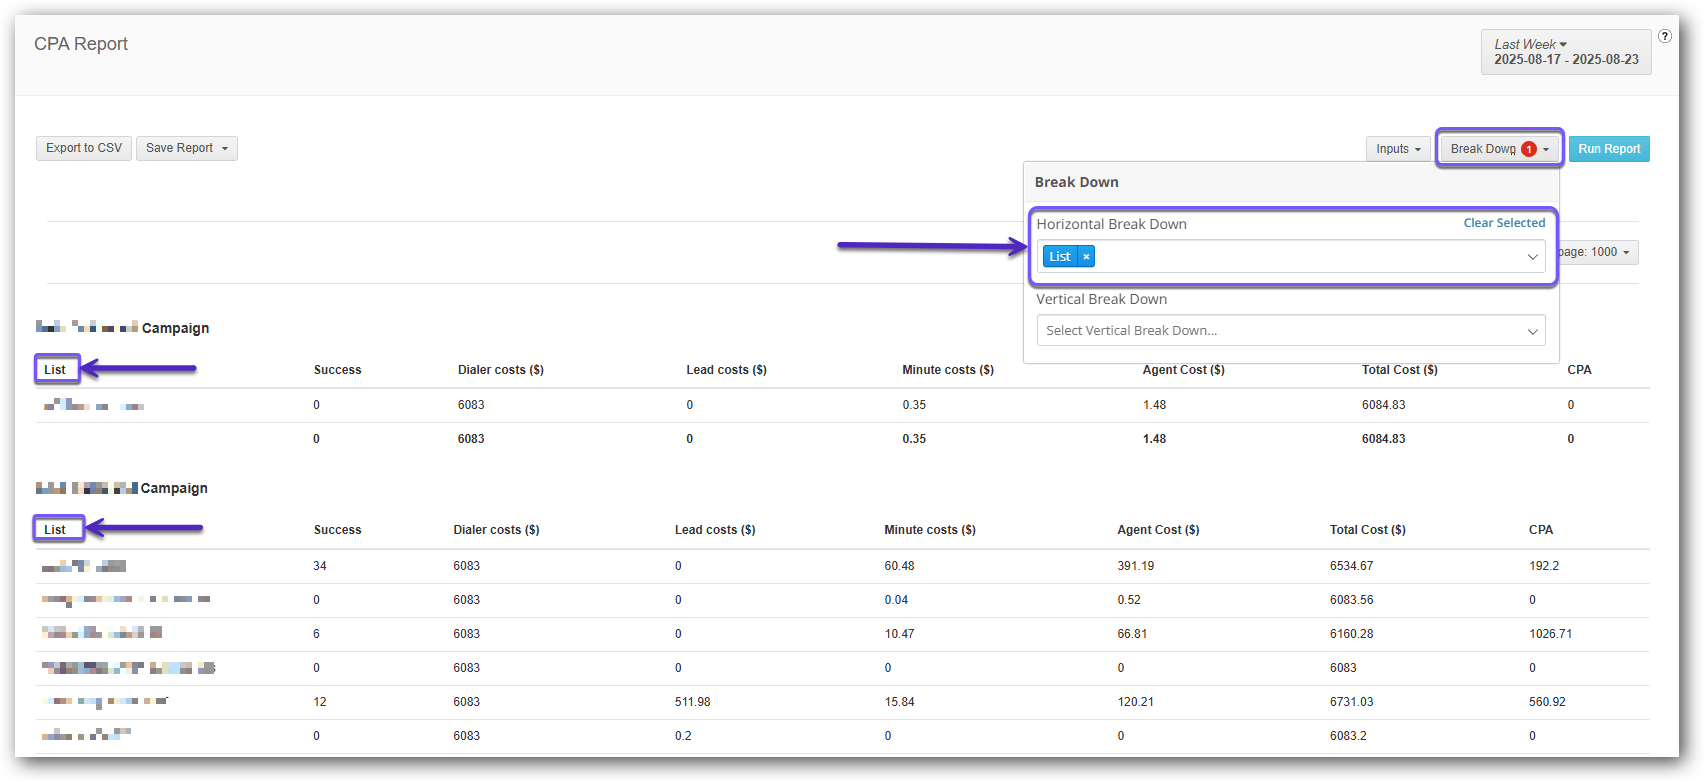Change the per page 1000 setting

1598,252
